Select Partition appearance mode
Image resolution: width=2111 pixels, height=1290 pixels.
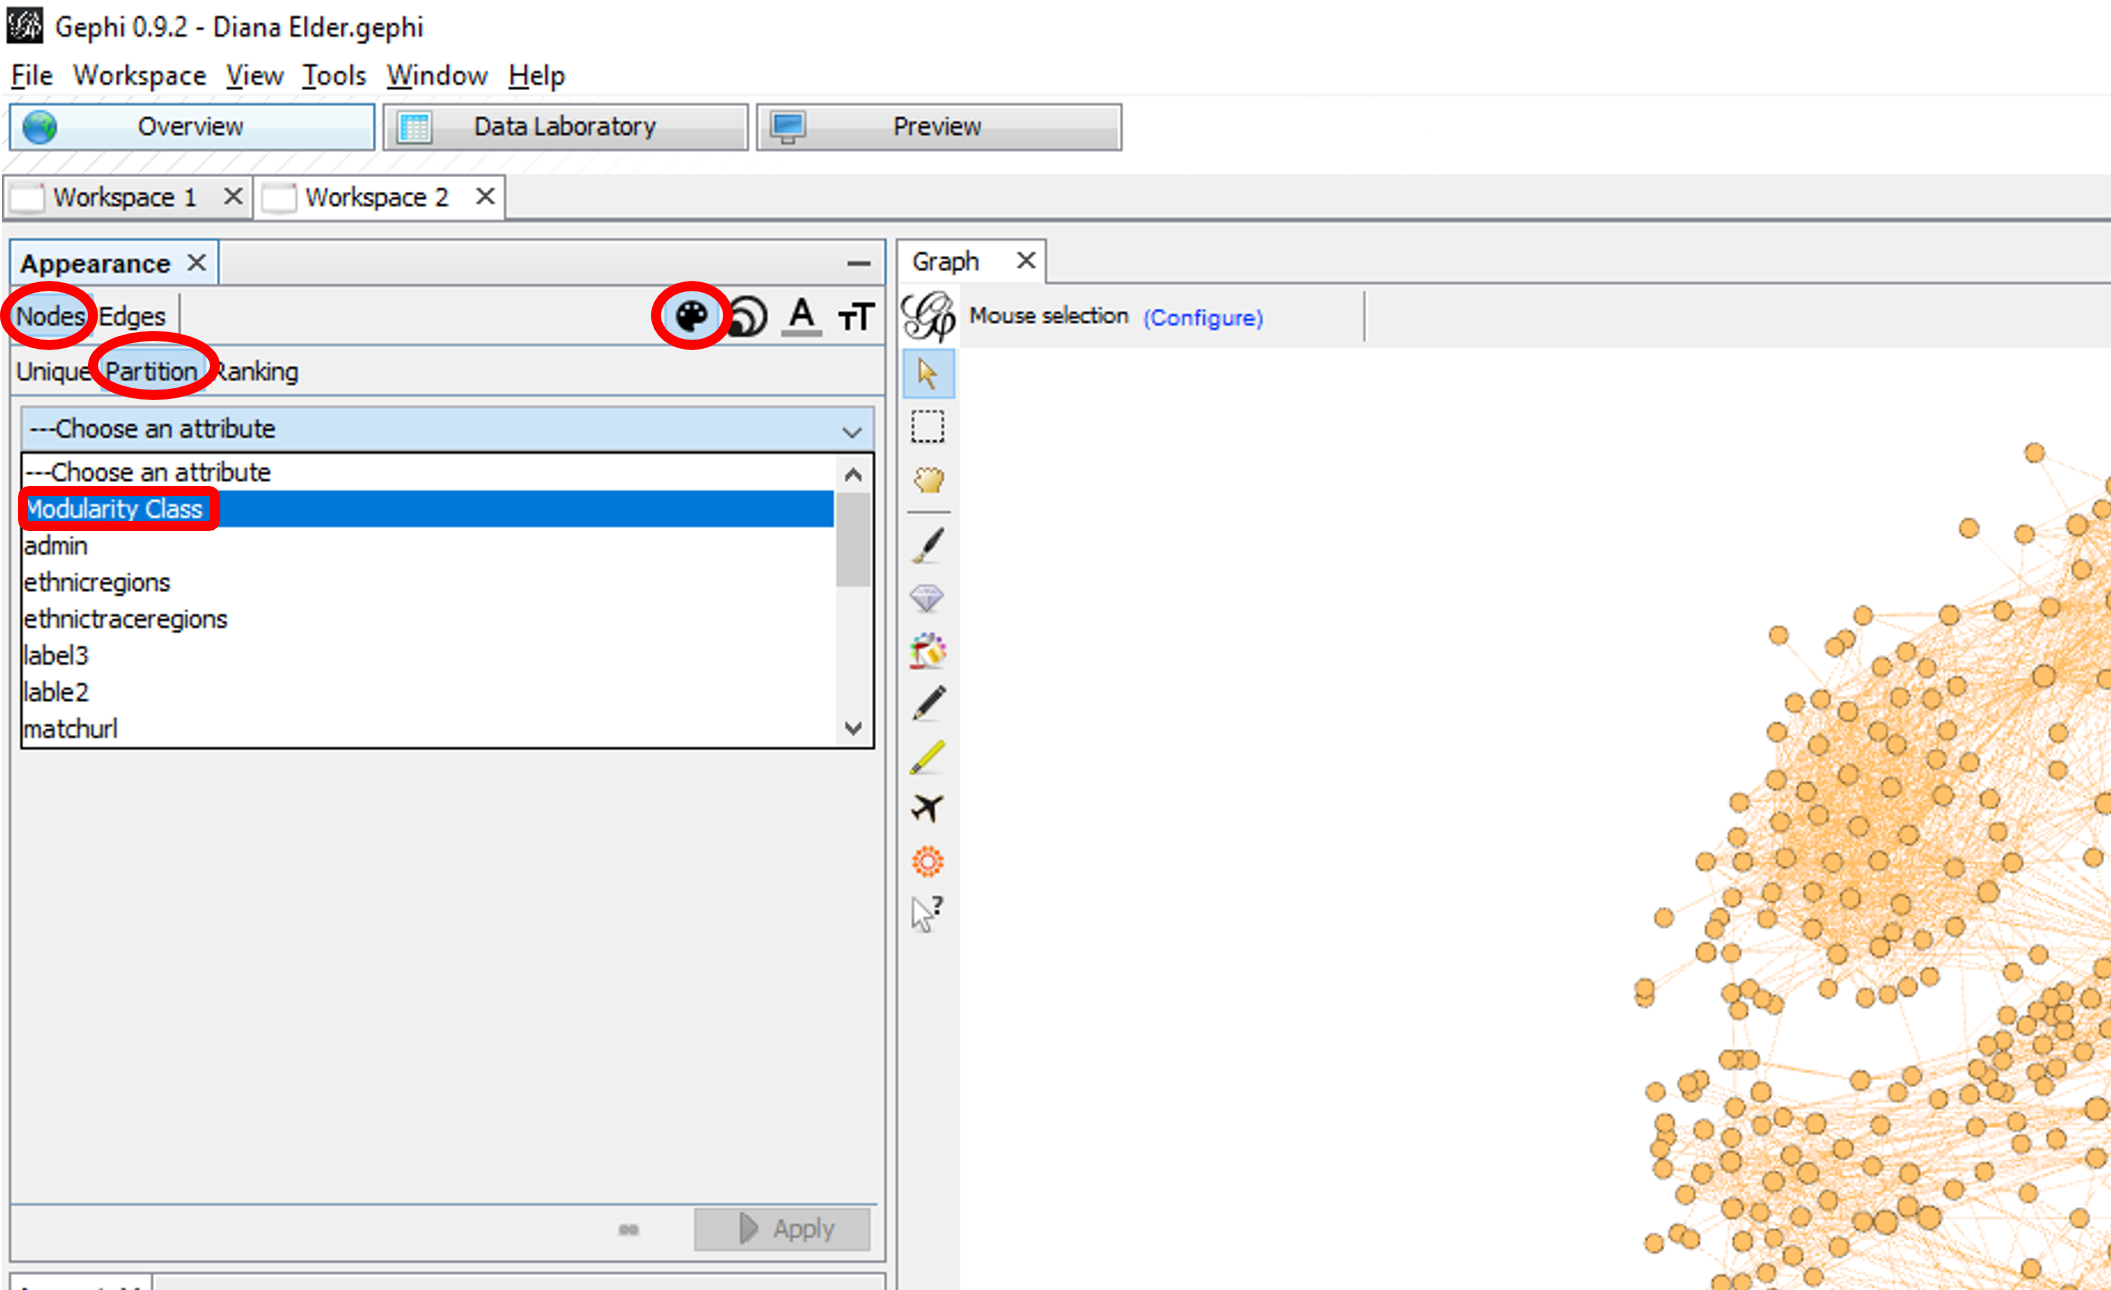click(152, 371)
